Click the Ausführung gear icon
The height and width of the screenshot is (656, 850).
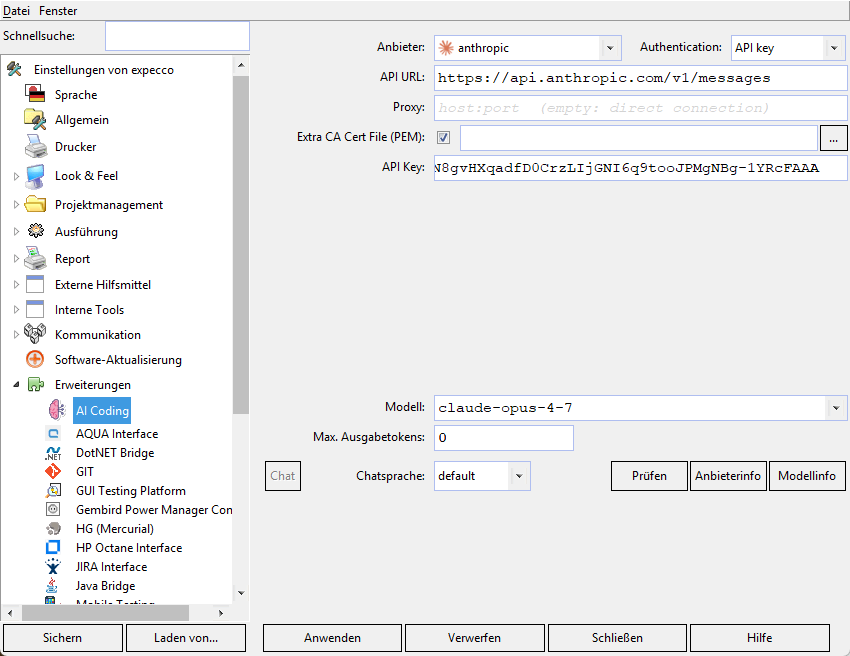(36, 231)
